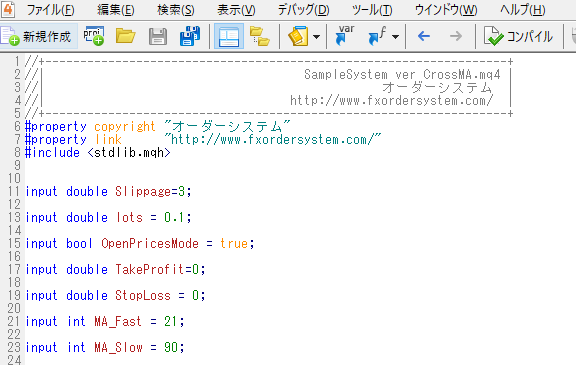Click the save file icon
The width and height of the screenshot is (576, 365).
coord(158,36)
